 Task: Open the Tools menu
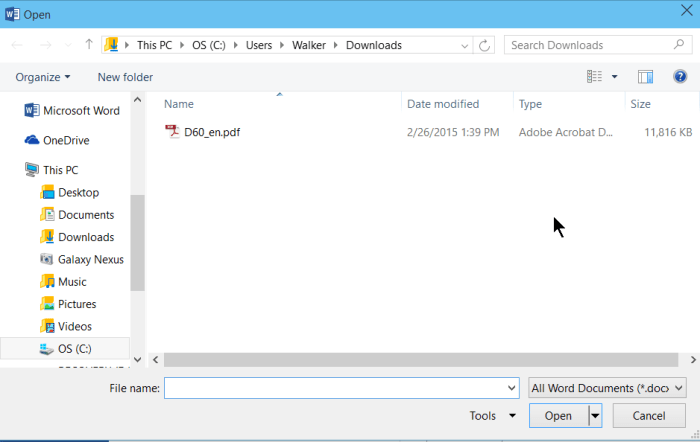pyautogui.click(x=493, y=416)
